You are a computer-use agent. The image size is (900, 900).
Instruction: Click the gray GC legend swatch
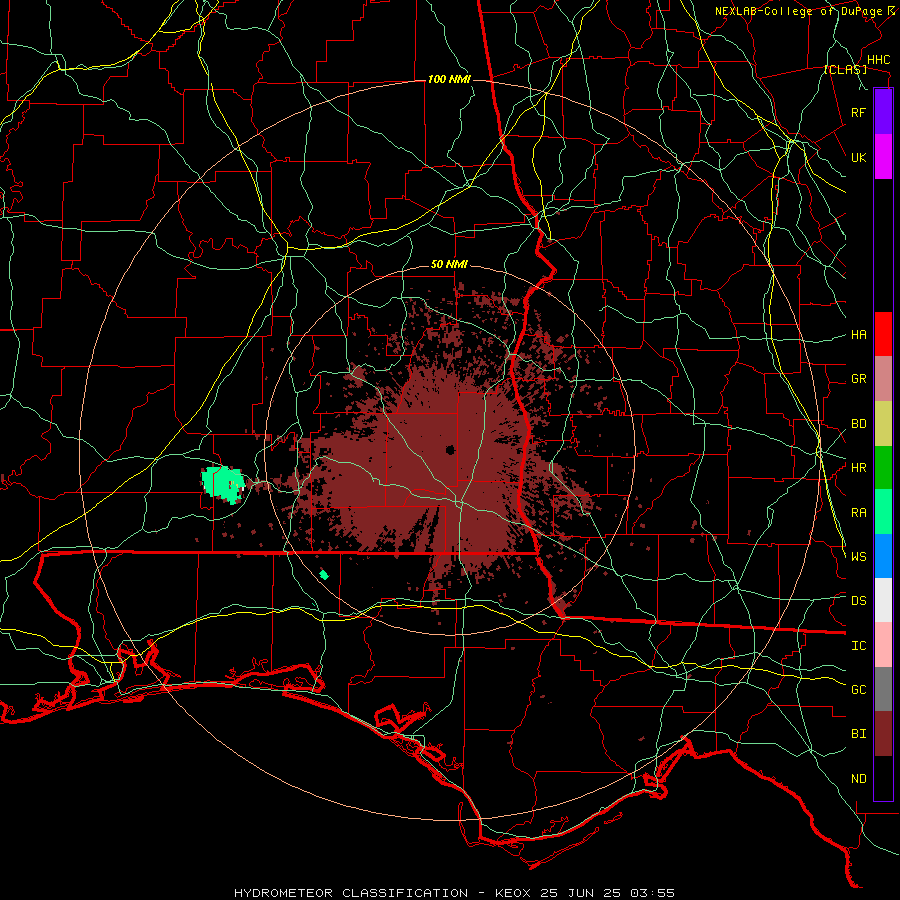[x=883, y=689]
